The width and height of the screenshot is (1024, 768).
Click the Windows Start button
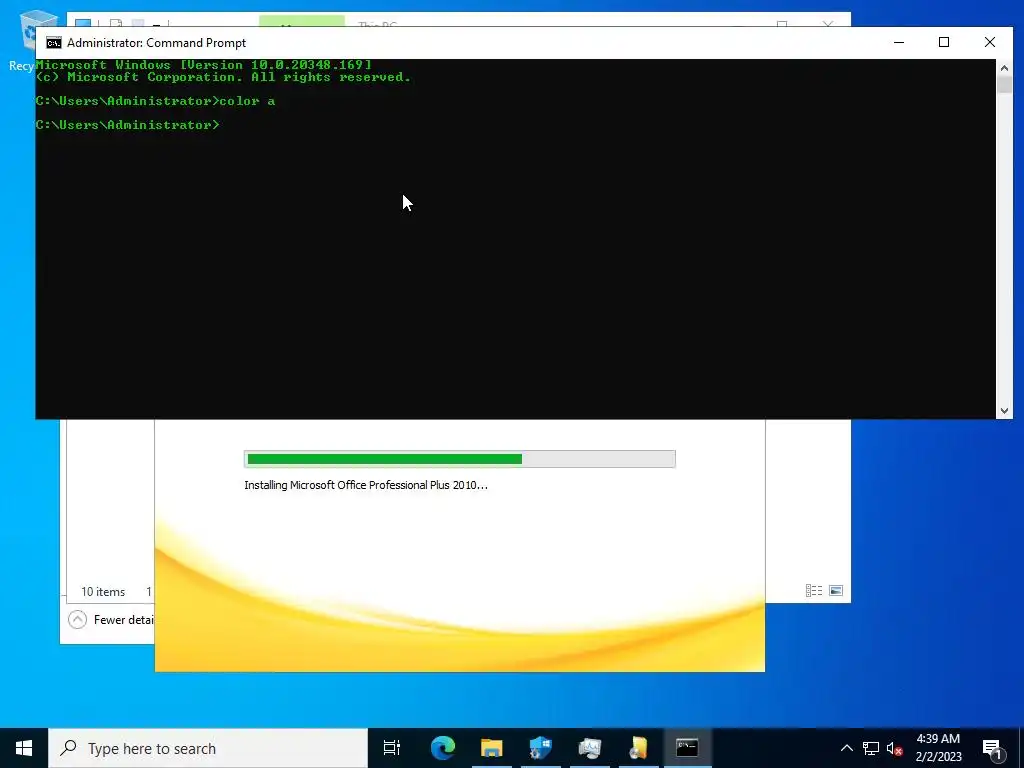(24, 748)
